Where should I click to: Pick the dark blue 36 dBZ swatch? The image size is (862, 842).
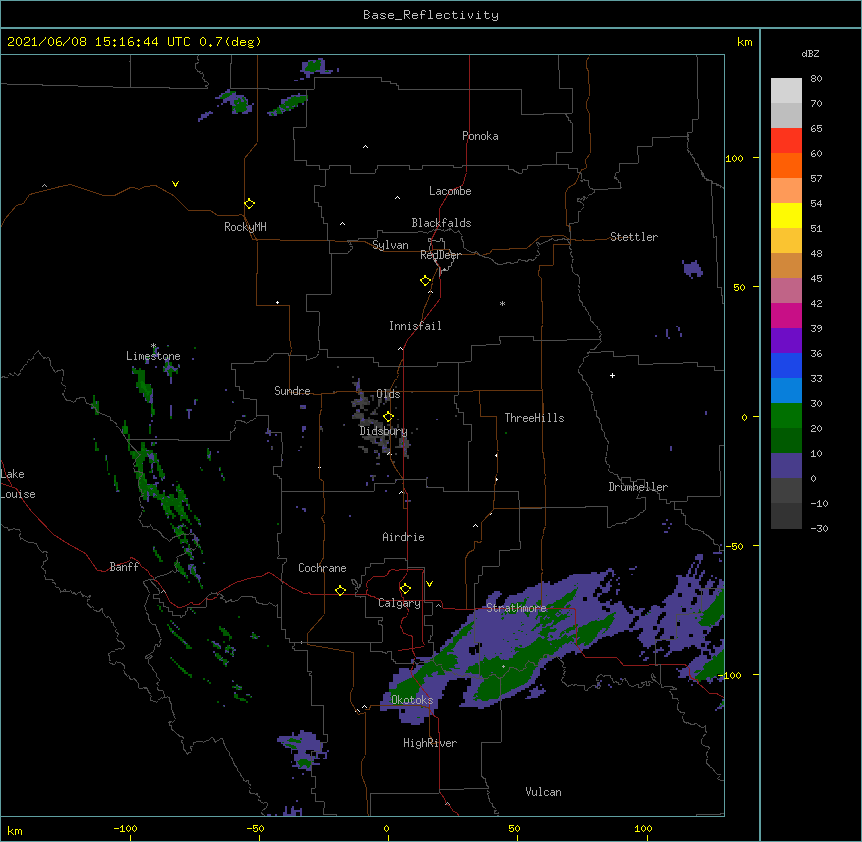786,365
